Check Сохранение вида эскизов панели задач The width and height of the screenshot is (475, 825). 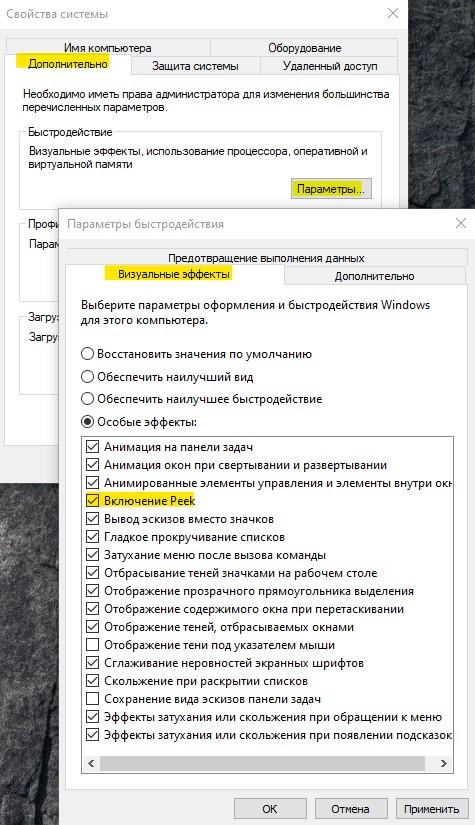point(92,699)
